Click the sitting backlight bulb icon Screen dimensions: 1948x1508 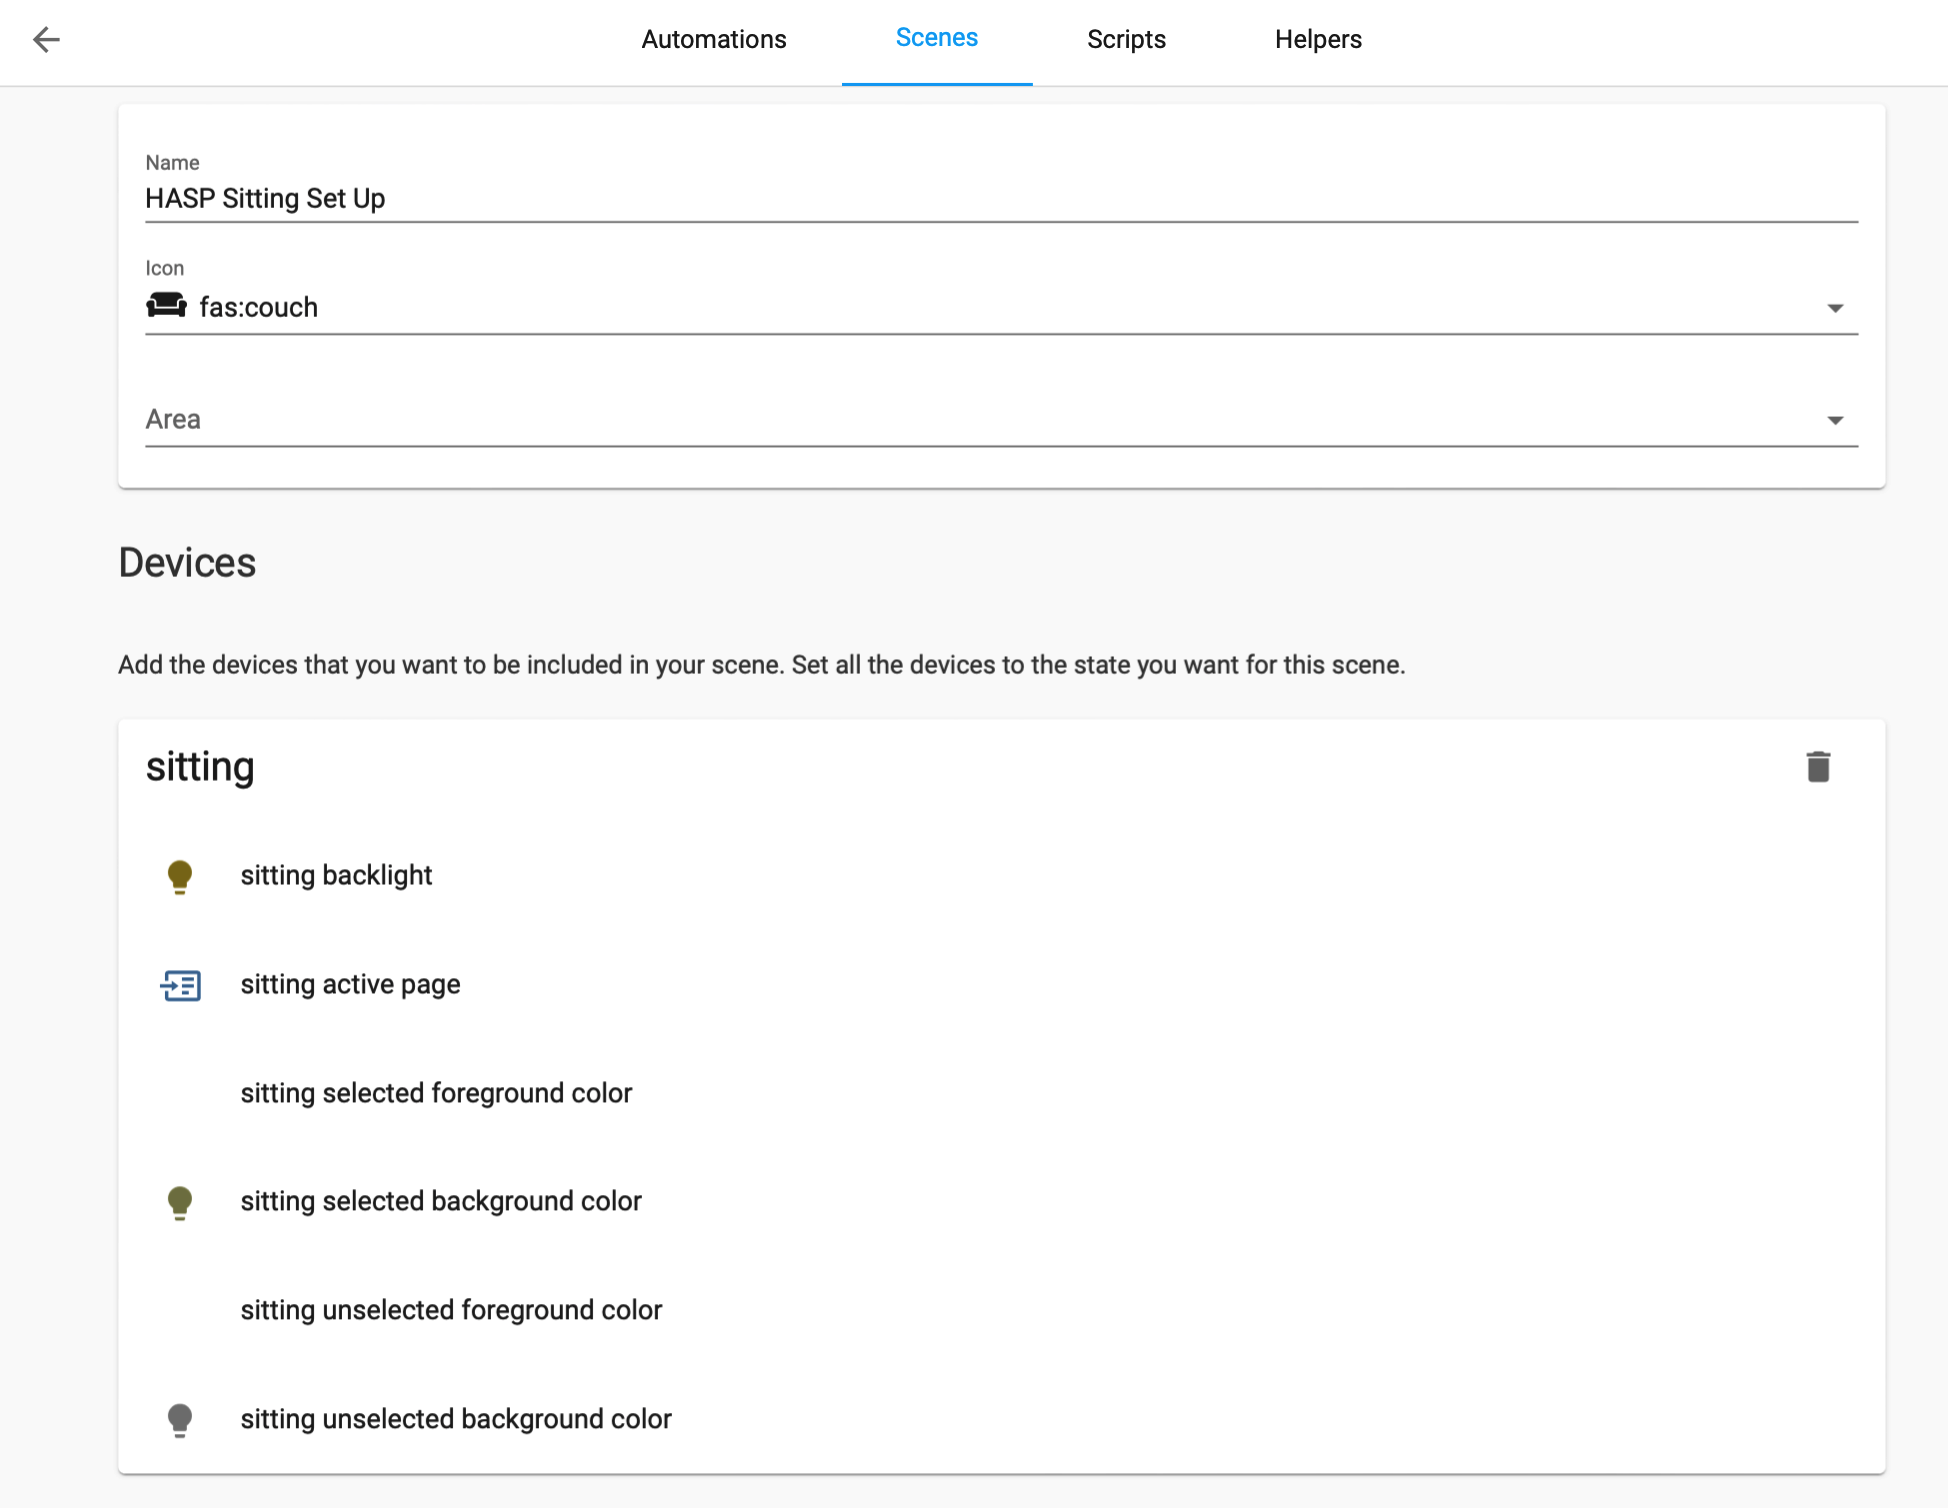180,876
